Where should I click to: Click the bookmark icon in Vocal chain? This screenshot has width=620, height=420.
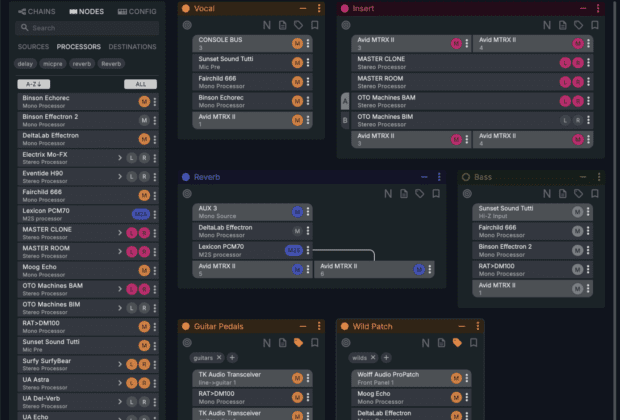click(315, 25)
